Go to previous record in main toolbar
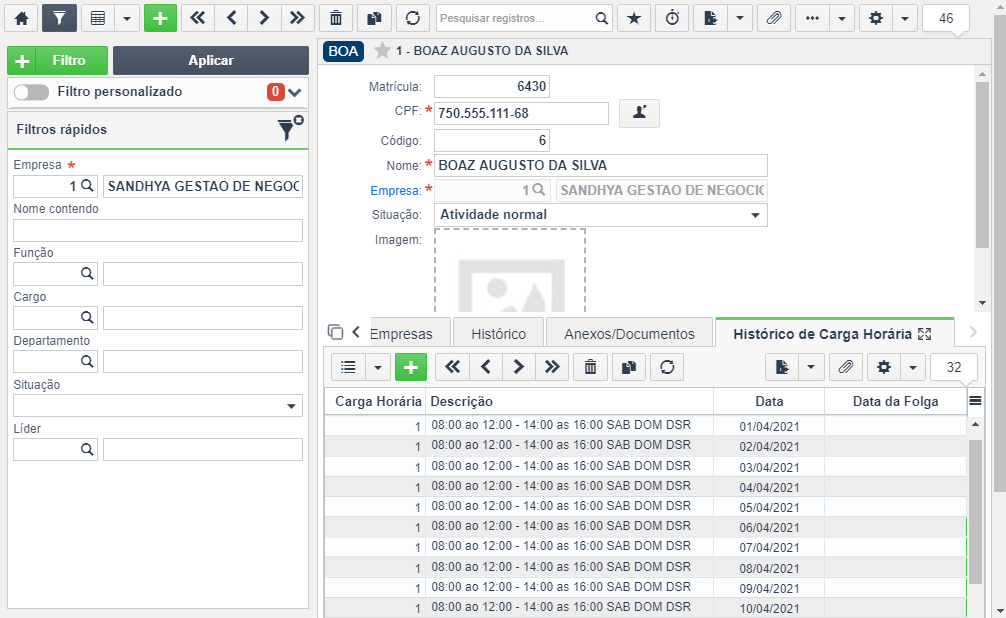 point(231,18)
